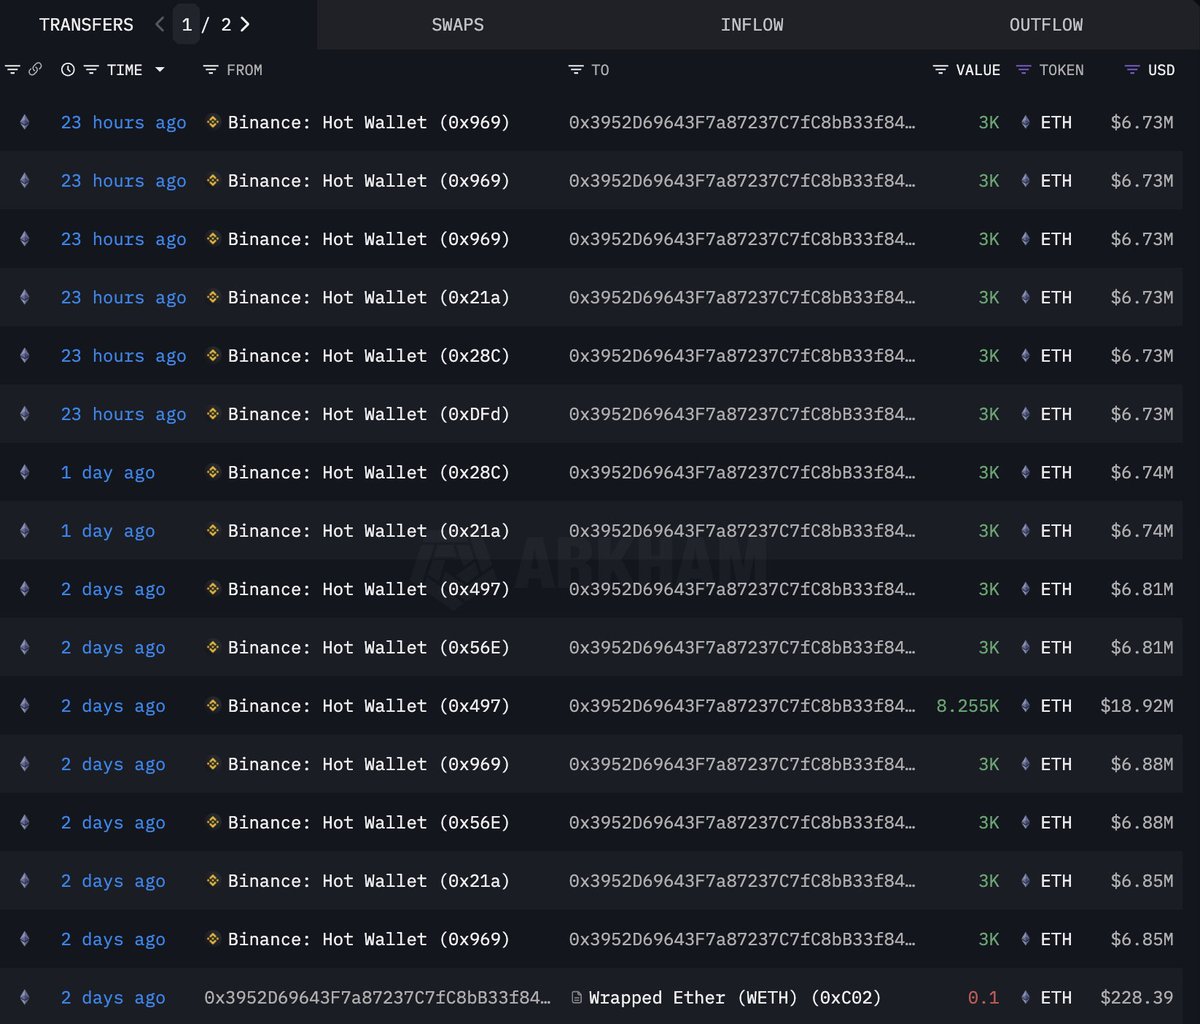The image size is (1200, 1024).
Task: Open recipient address in the $18.92M row
Action: click(x=742, y=706)
